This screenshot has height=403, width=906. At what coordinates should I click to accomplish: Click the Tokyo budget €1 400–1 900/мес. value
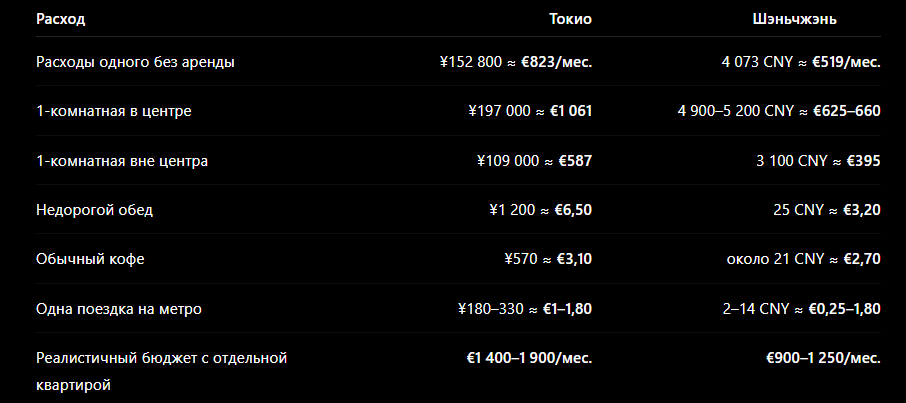coord(529,358)
